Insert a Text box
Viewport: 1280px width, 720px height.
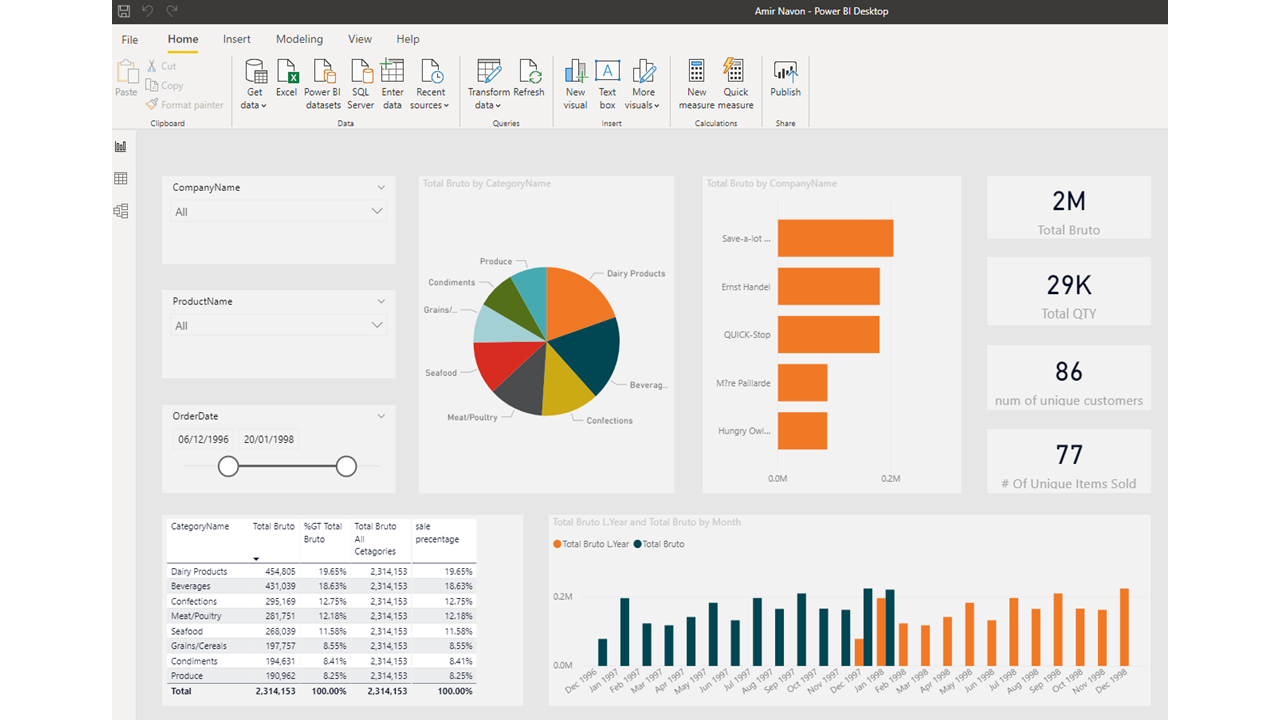point(607,70)
